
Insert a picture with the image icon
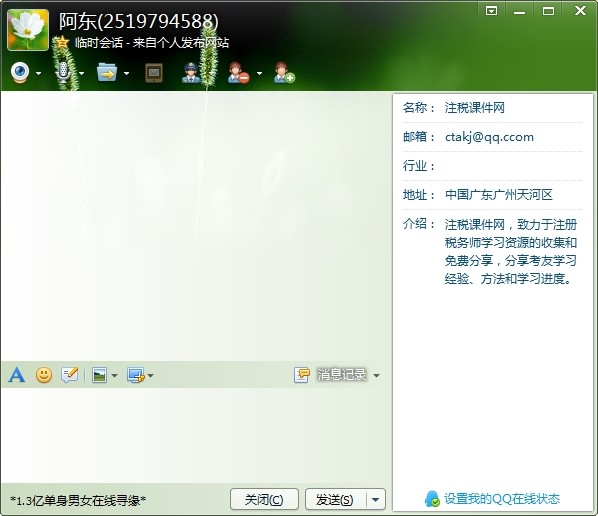pos(100,375)
